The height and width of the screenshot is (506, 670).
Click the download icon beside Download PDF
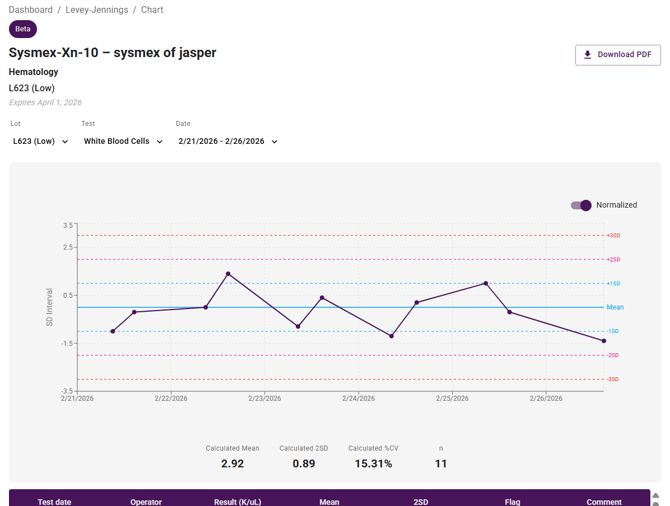pos(588,55)
